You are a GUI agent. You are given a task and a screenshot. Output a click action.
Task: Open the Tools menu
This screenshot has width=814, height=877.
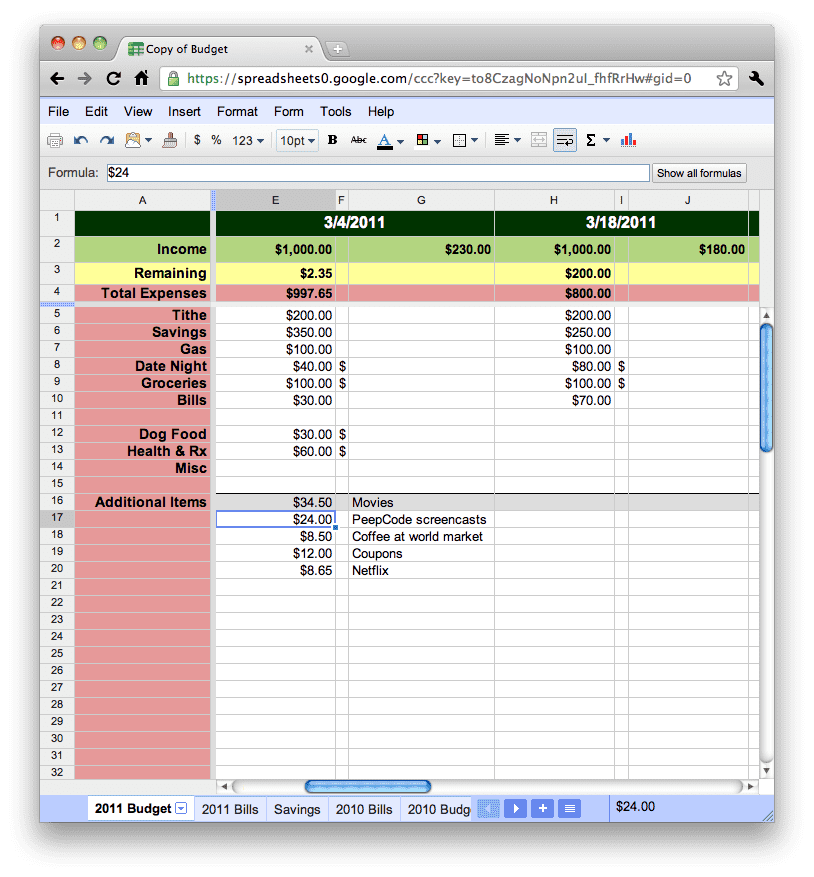click(336, 111)
